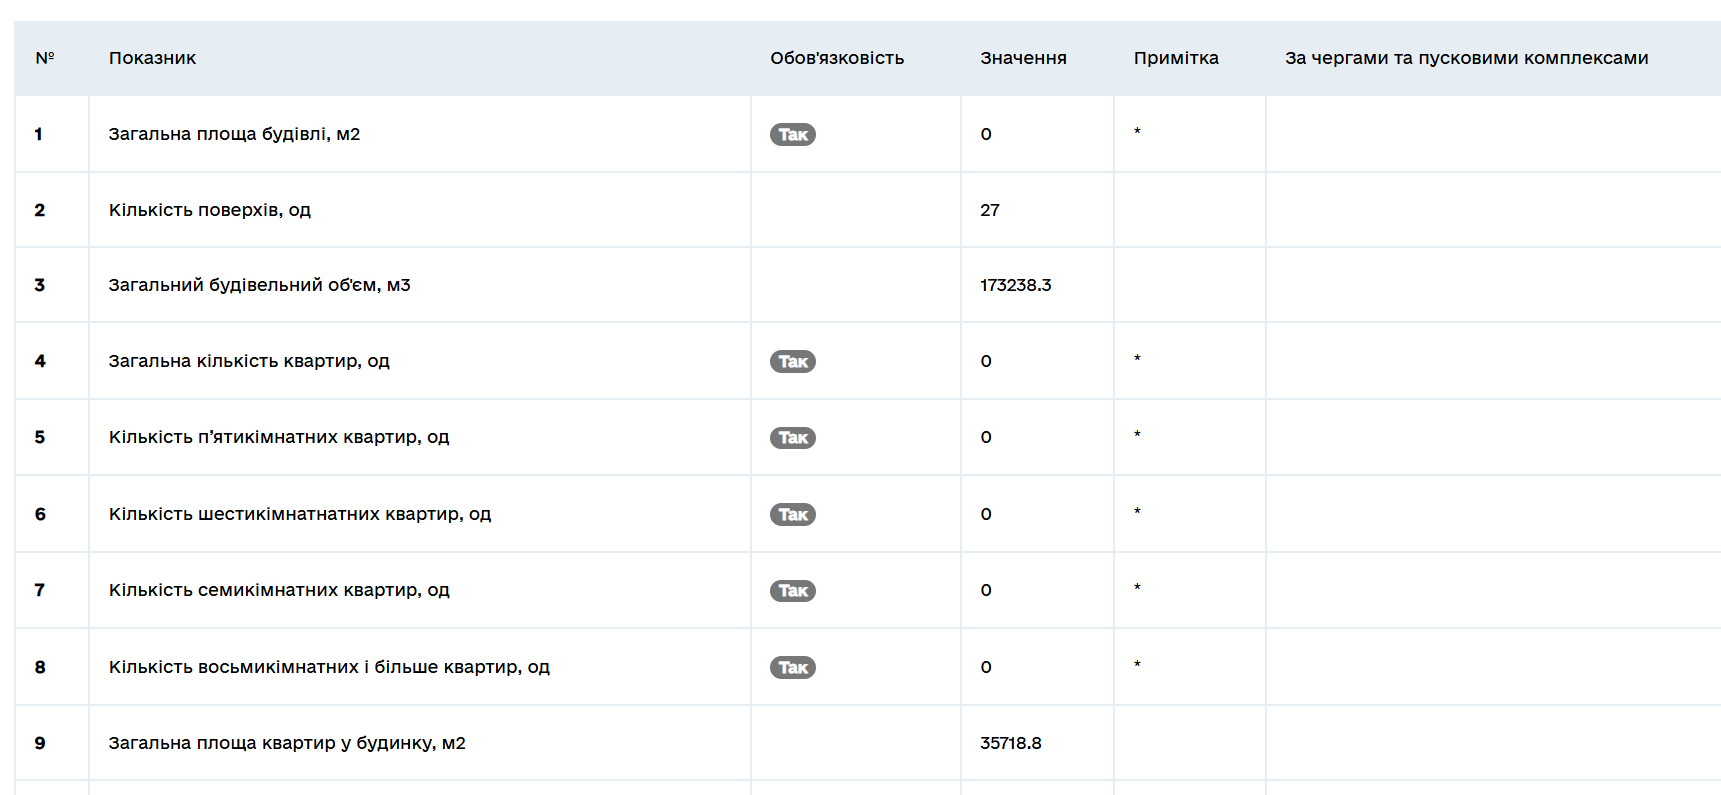The width and height of the screenshot is (1721, 795).
Task: Click asterisk note in Загальна площа будівлі row
Action: 1137,133
